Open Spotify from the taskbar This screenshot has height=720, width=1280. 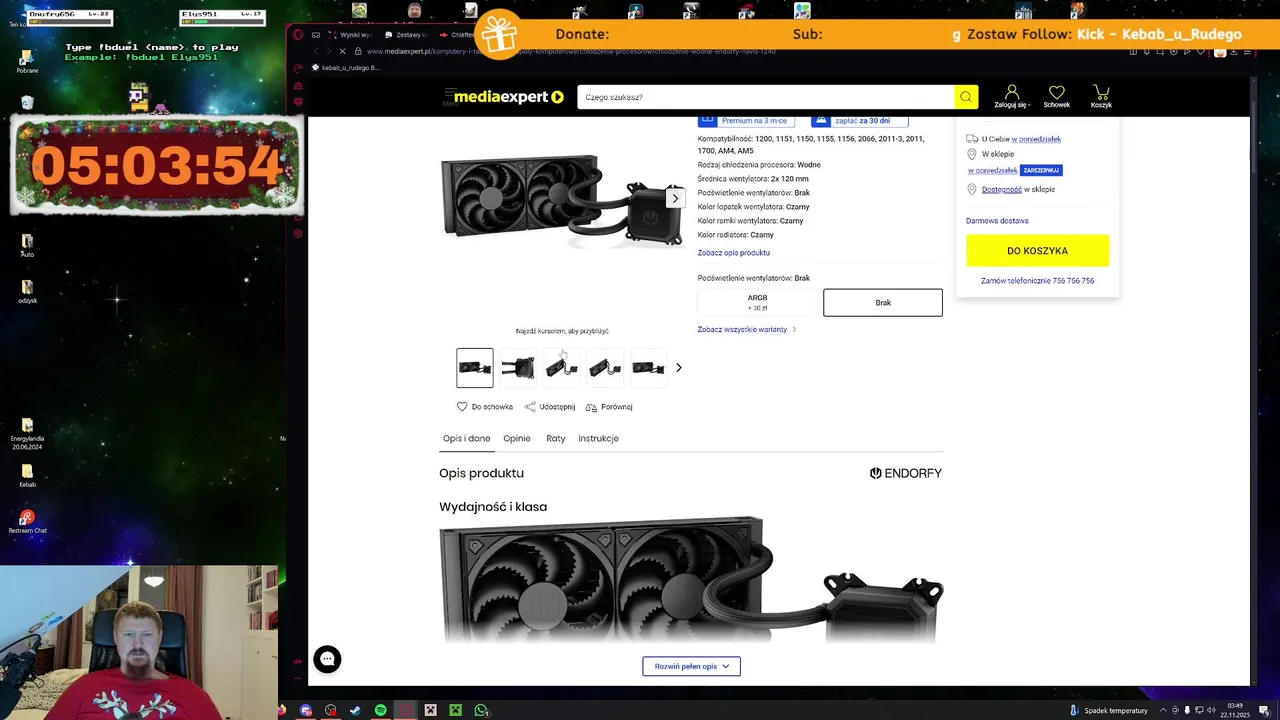click(x=380, y=710)
